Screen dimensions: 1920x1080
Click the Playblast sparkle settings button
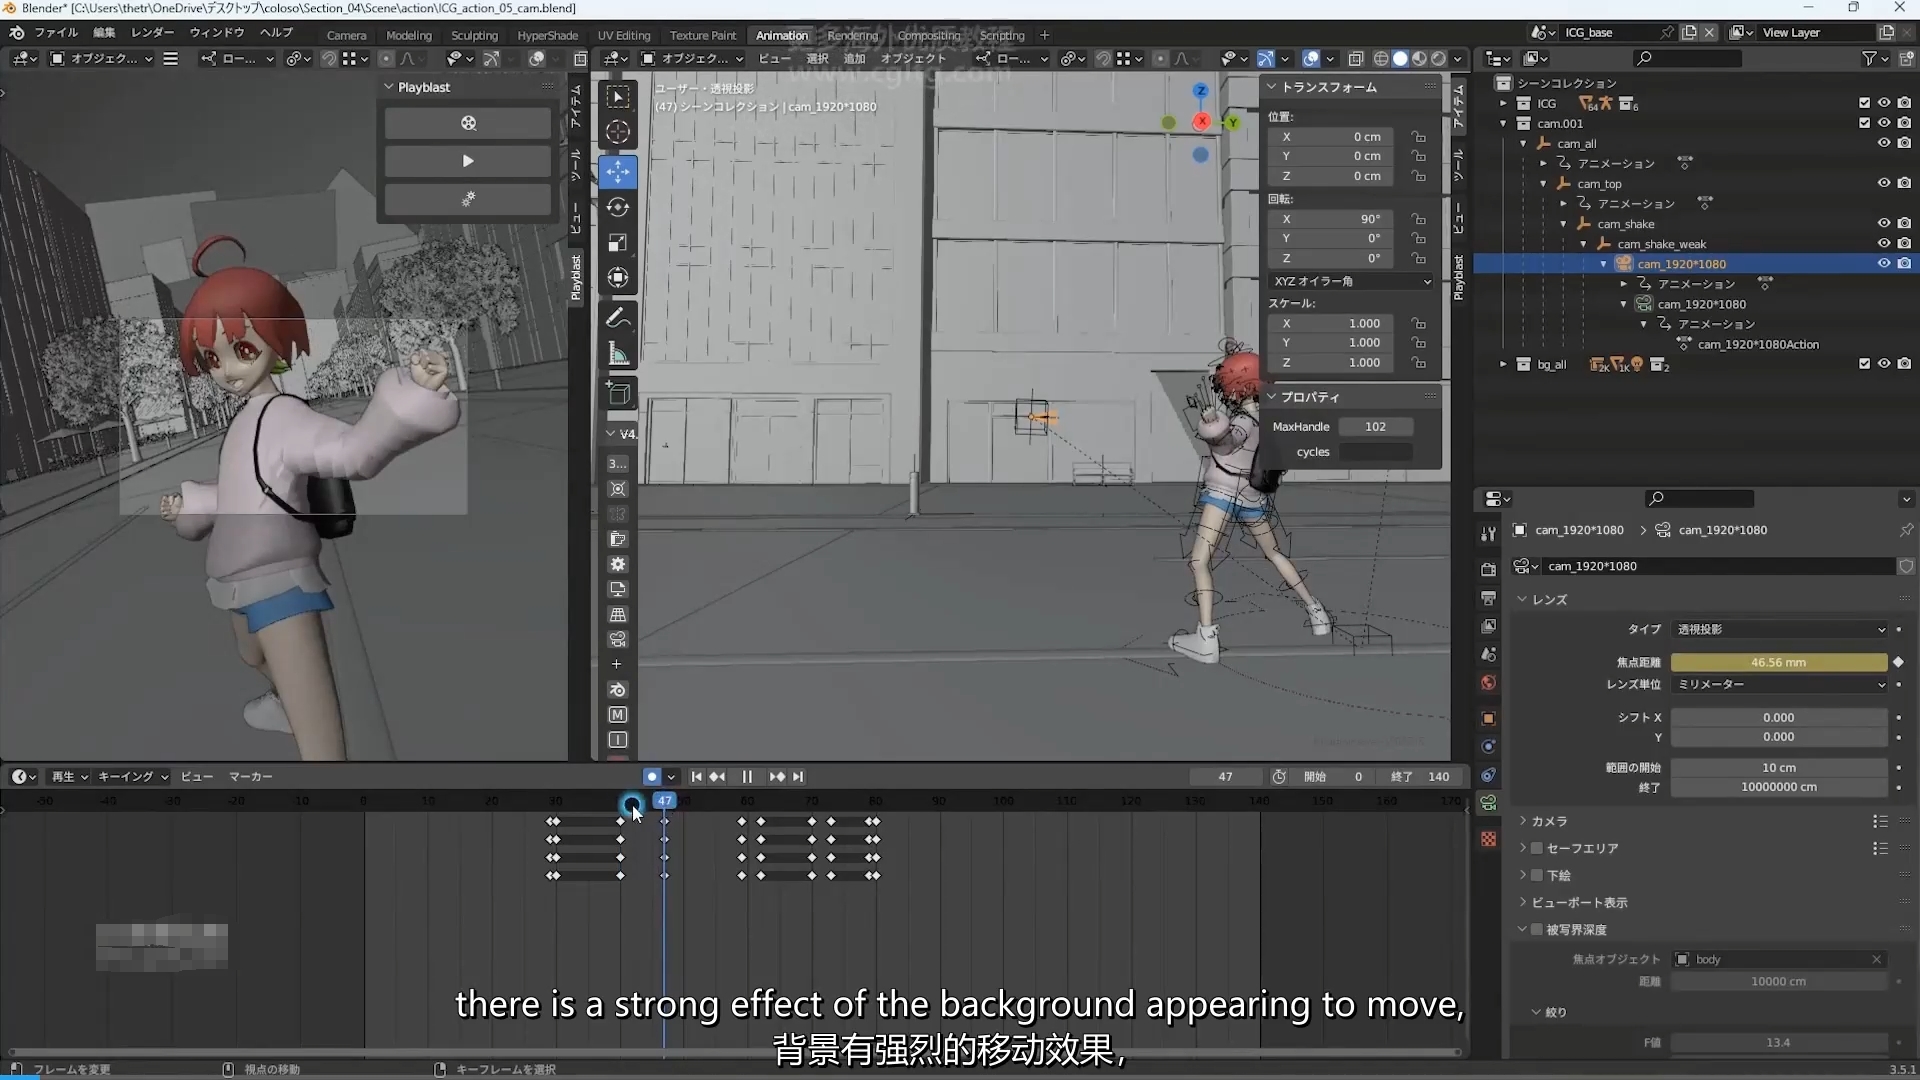tap(468, 199)
